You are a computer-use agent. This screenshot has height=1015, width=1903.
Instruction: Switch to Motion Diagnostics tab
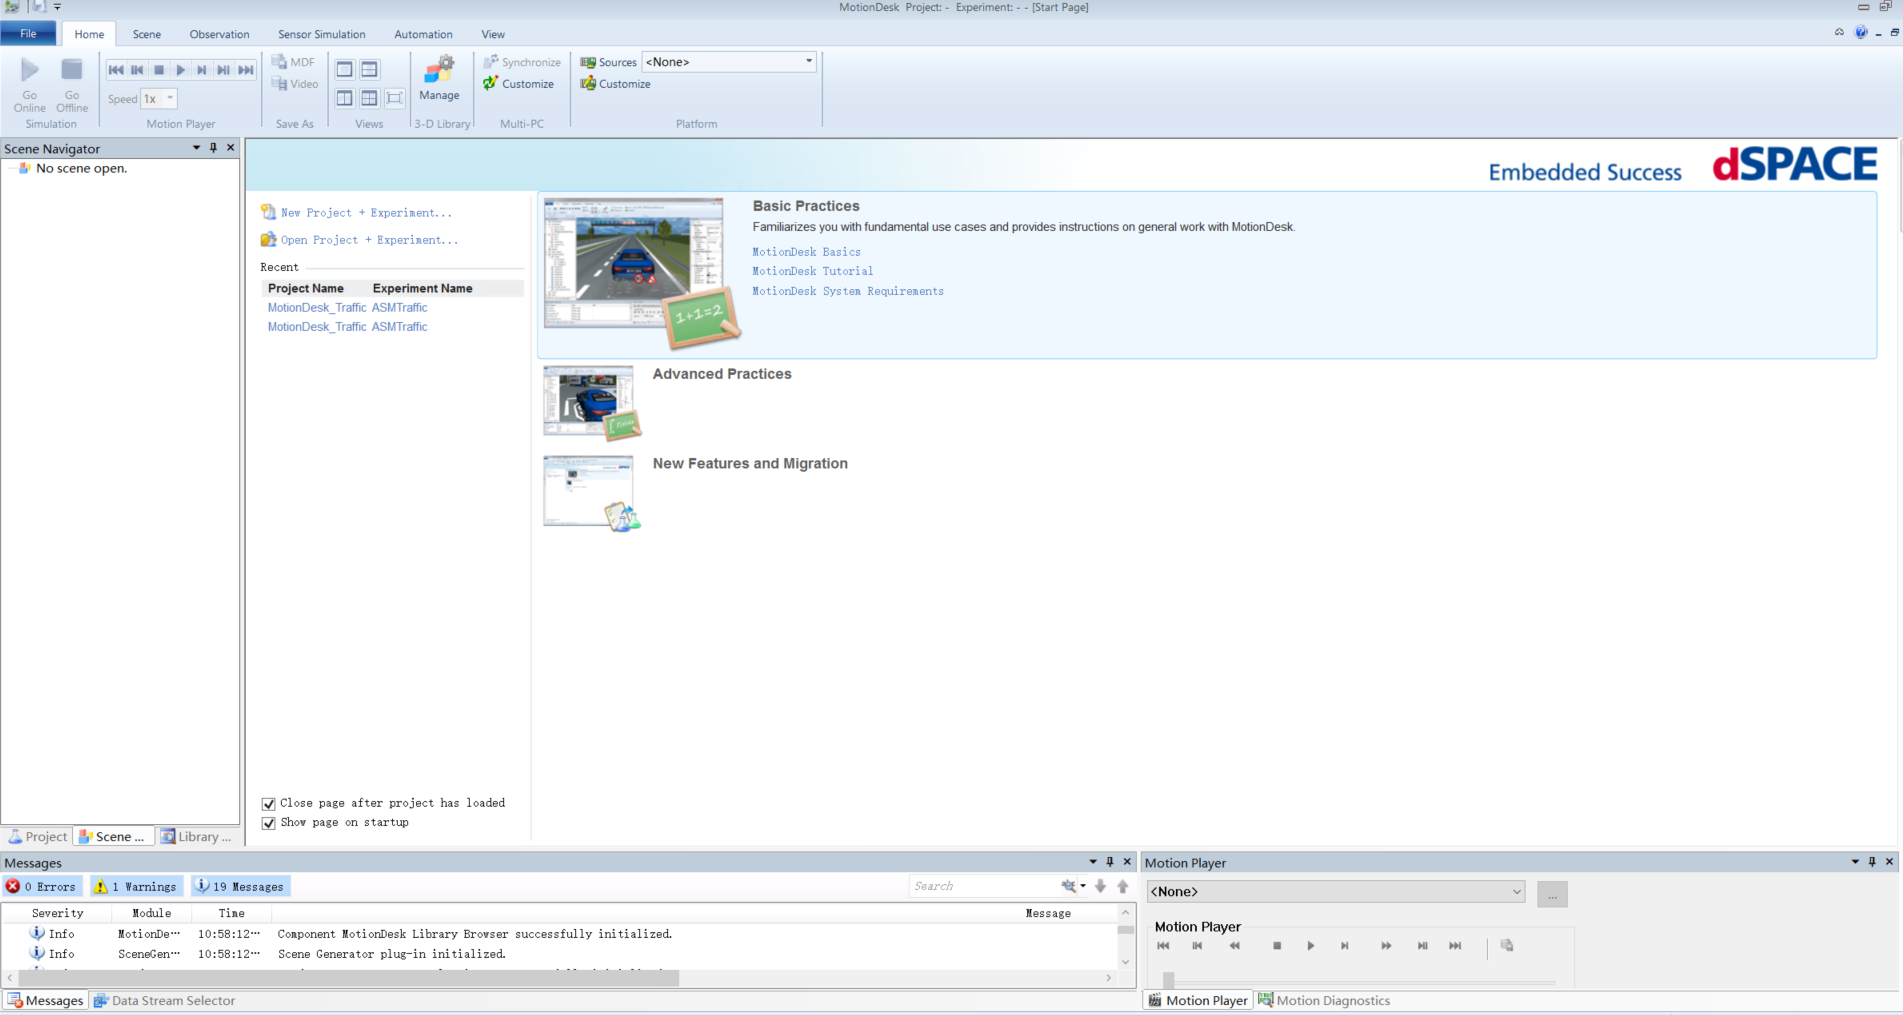(x=1325, y=1001)
